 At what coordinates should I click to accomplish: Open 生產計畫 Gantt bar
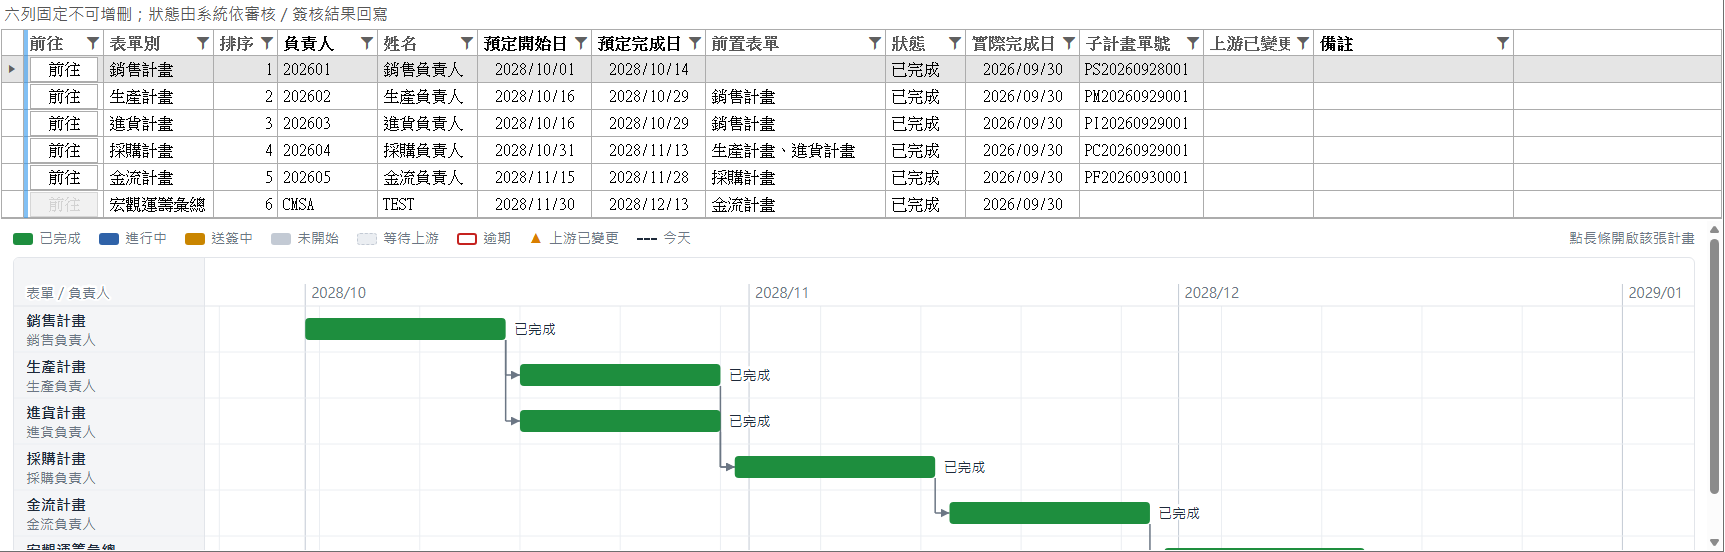(x=620, y=375)
